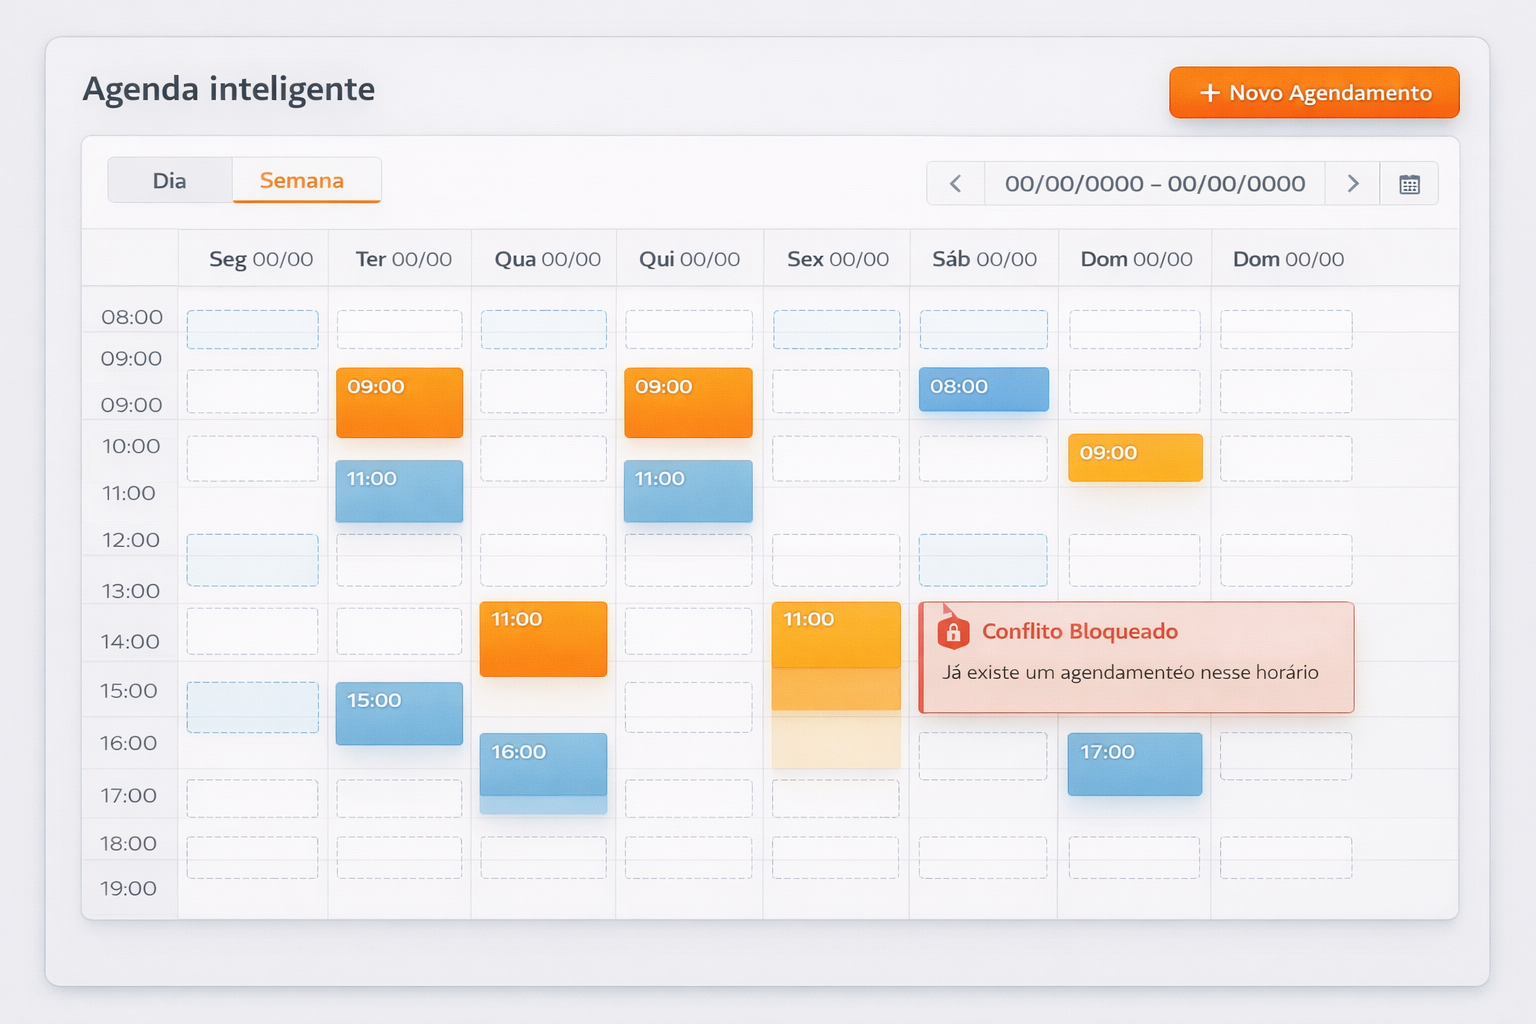Click the plus icon inside Novo Agendamento
The width and height of the screenshot is (1536, 1024).
[x=1207, y=92]
